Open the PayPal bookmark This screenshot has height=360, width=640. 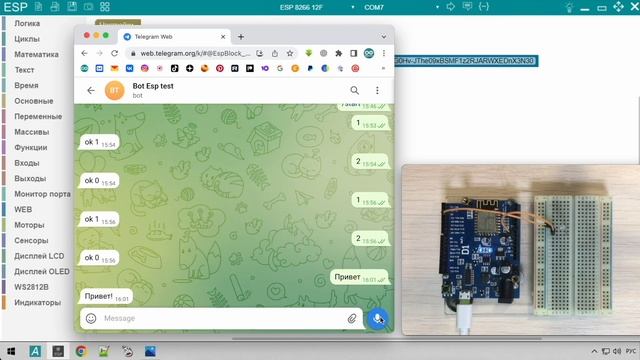pyautogui.click(x=310, y=69)
